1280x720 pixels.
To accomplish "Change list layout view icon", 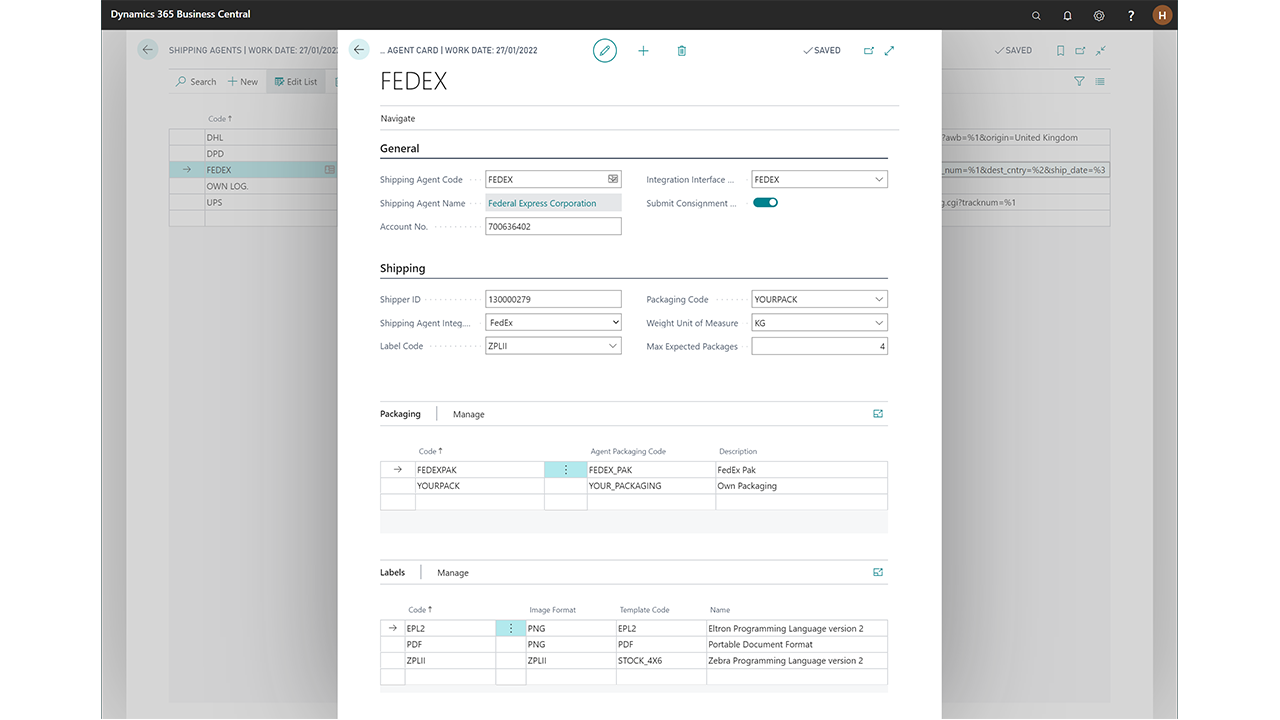I will coord(1100,81).
